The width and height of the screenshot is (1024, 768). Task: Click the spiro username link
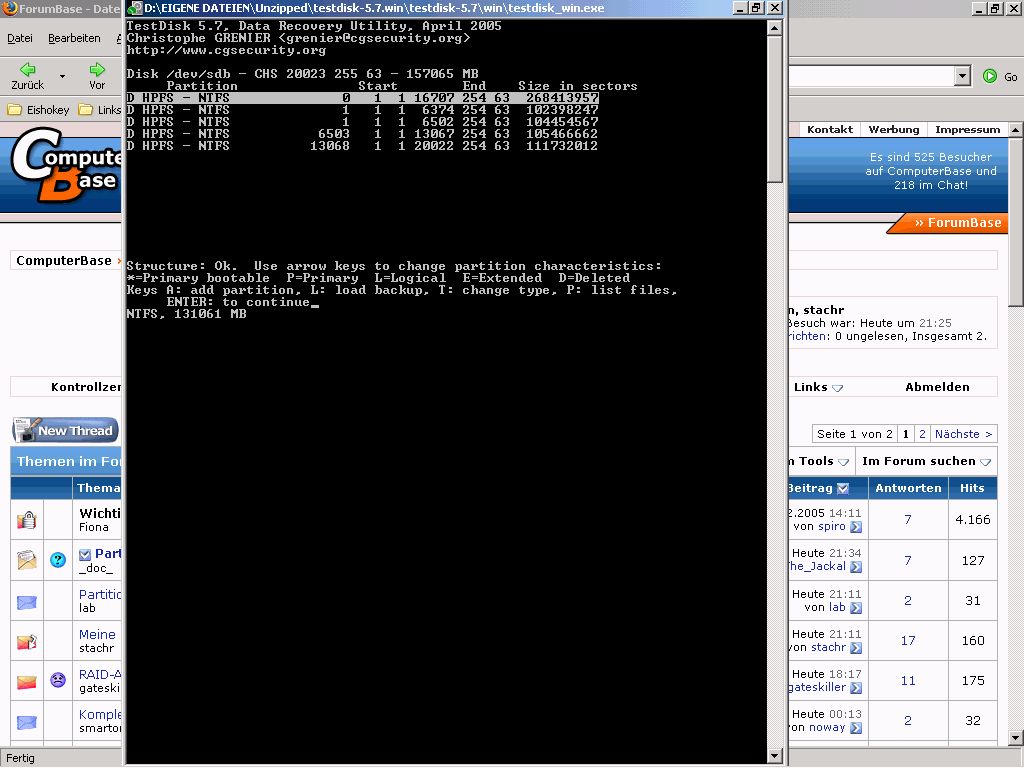pyautogui.click(x=831, y=526)
